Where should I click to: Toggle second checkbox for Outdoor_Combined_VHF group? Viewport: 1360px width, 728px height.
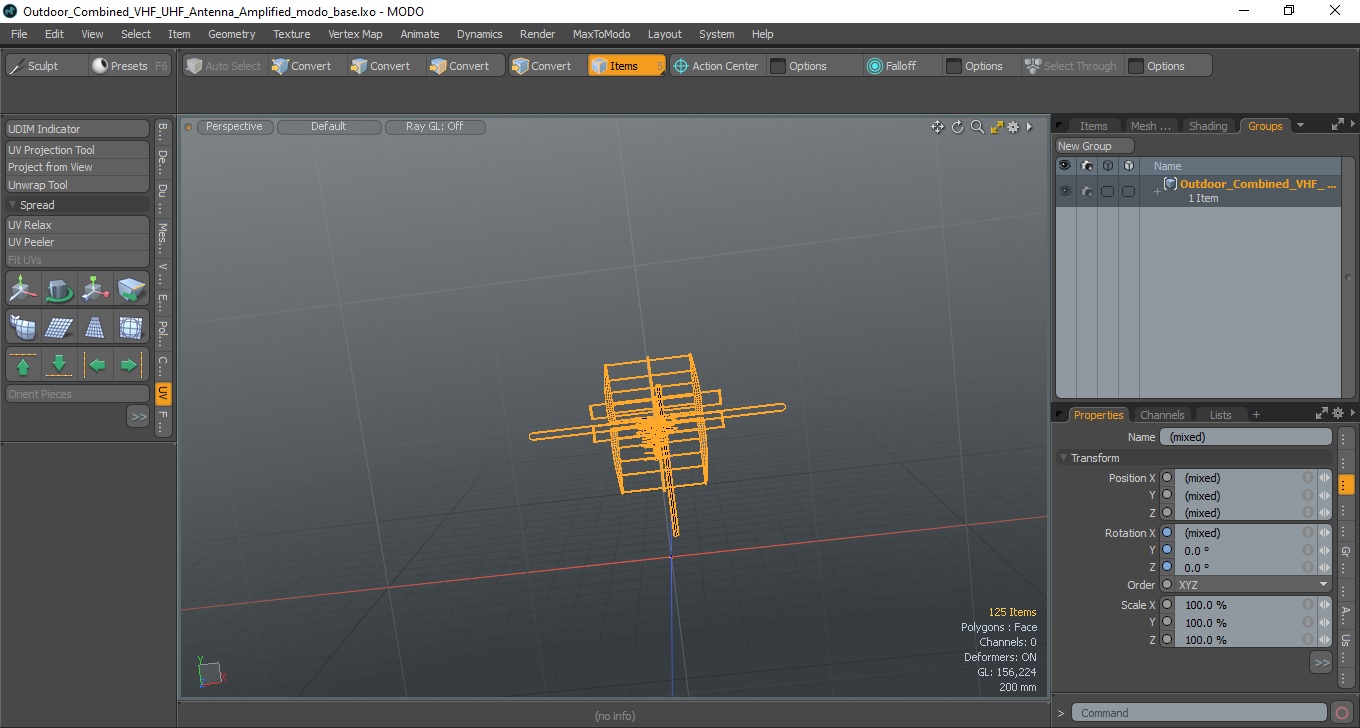1128,191
